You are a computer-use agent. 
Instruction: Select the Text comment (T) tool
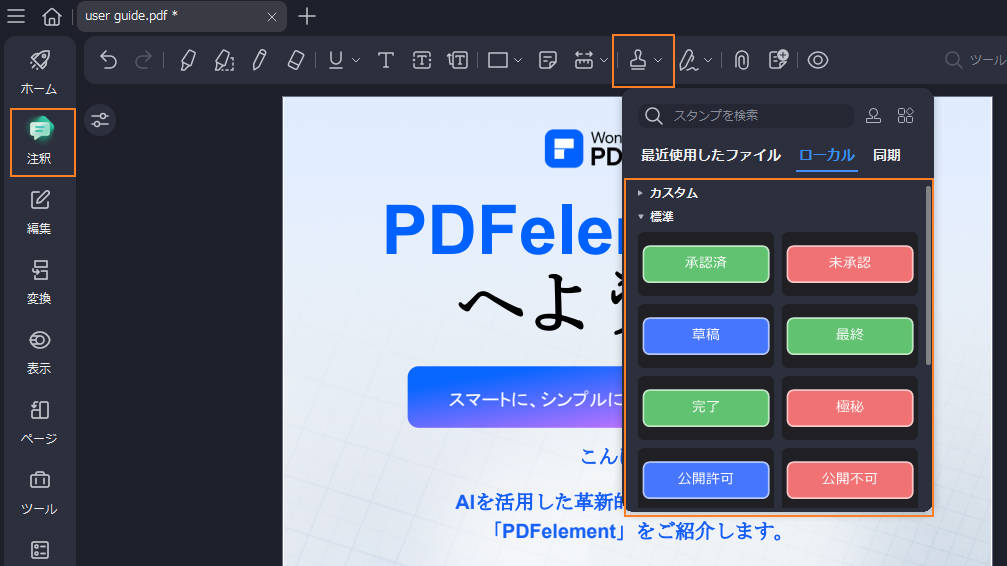tap(385, 60)
